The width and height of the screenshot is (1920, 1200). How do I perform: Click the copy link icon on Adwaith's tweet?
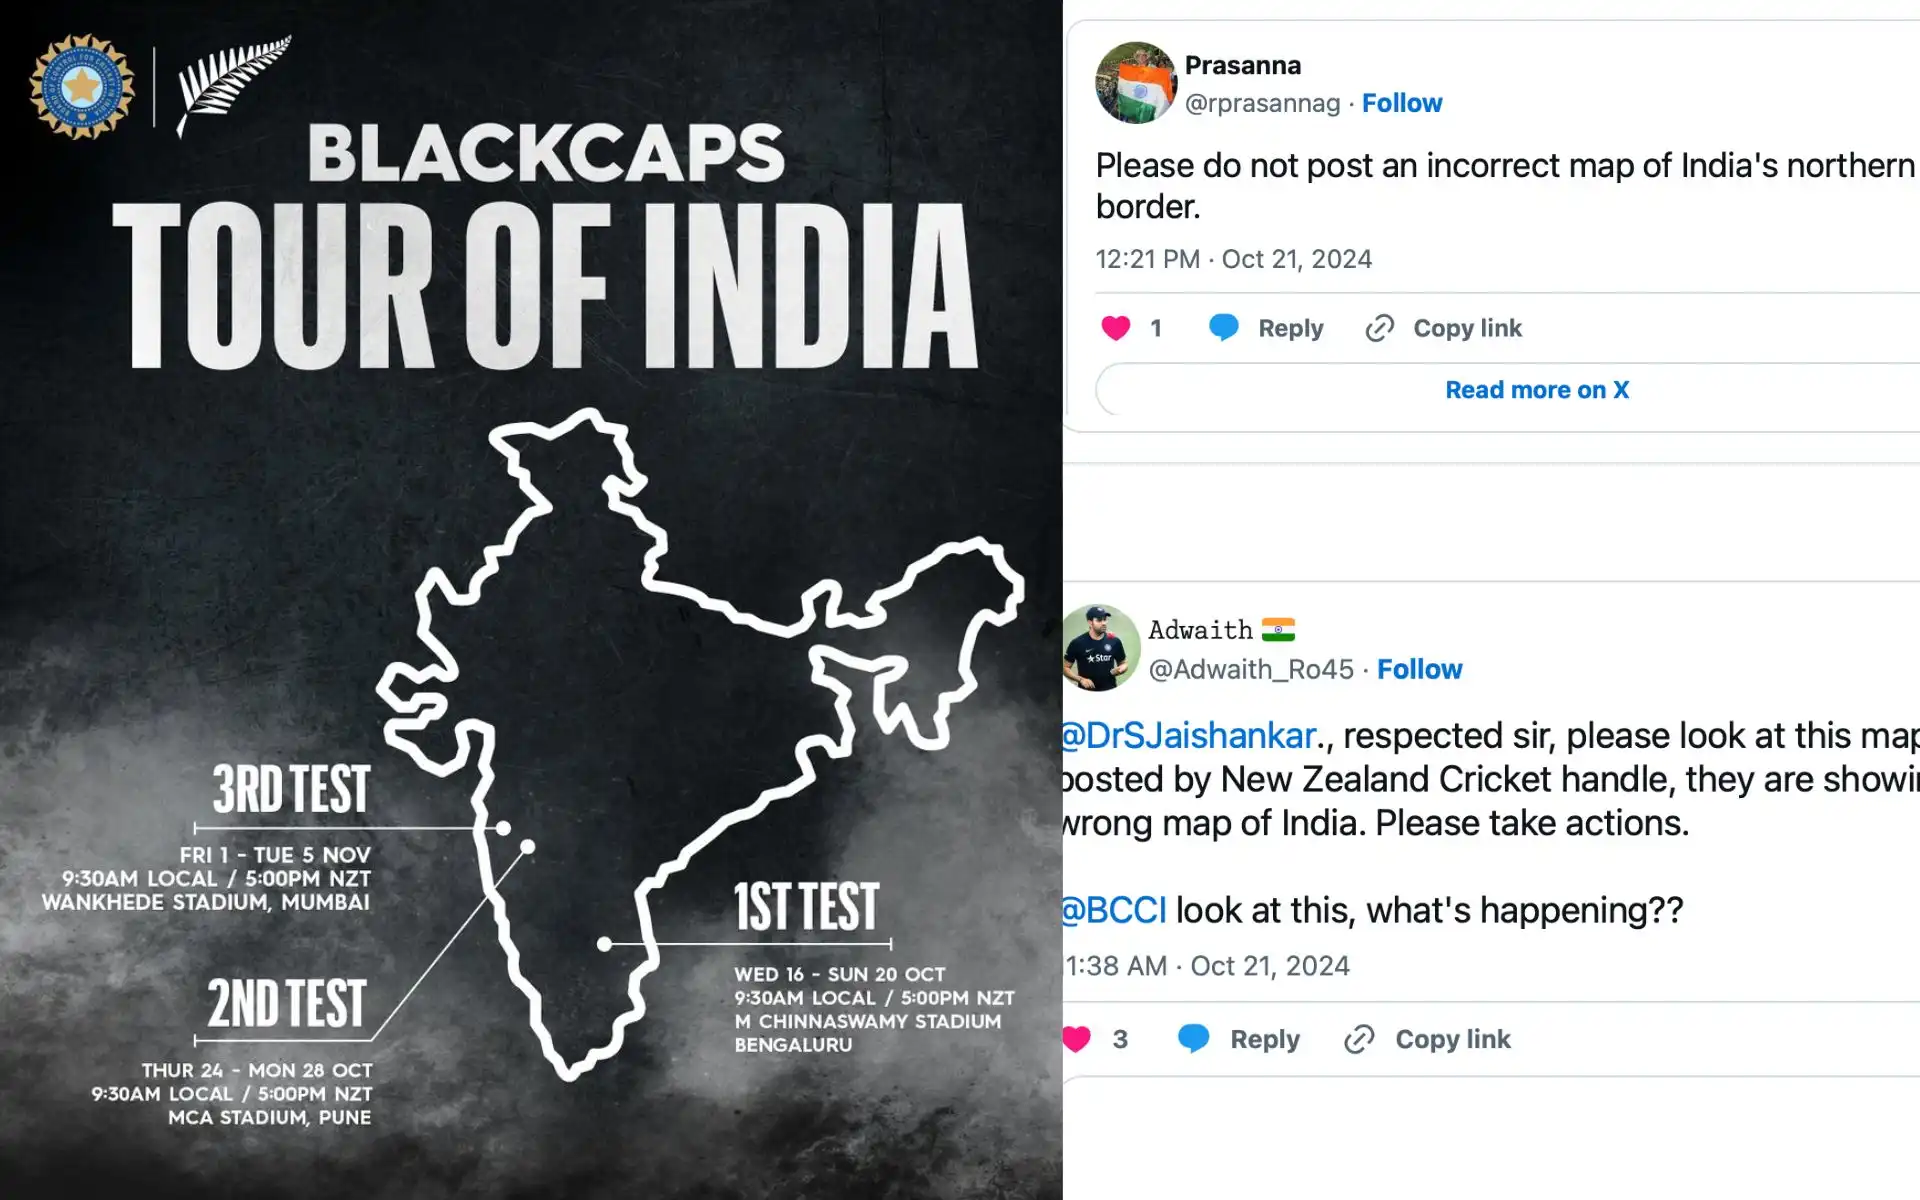[1359, 1039]
